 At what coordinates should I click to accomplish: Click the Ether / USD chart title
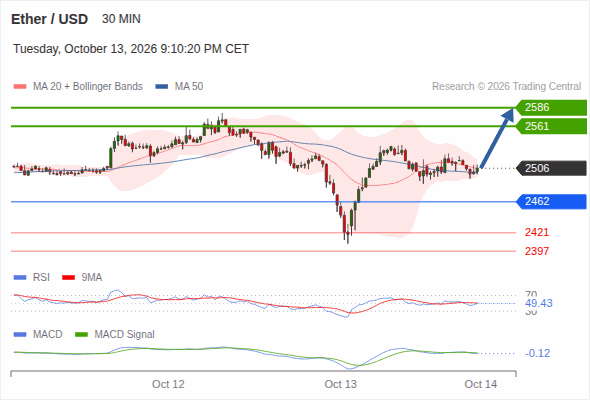coord(49,19)
